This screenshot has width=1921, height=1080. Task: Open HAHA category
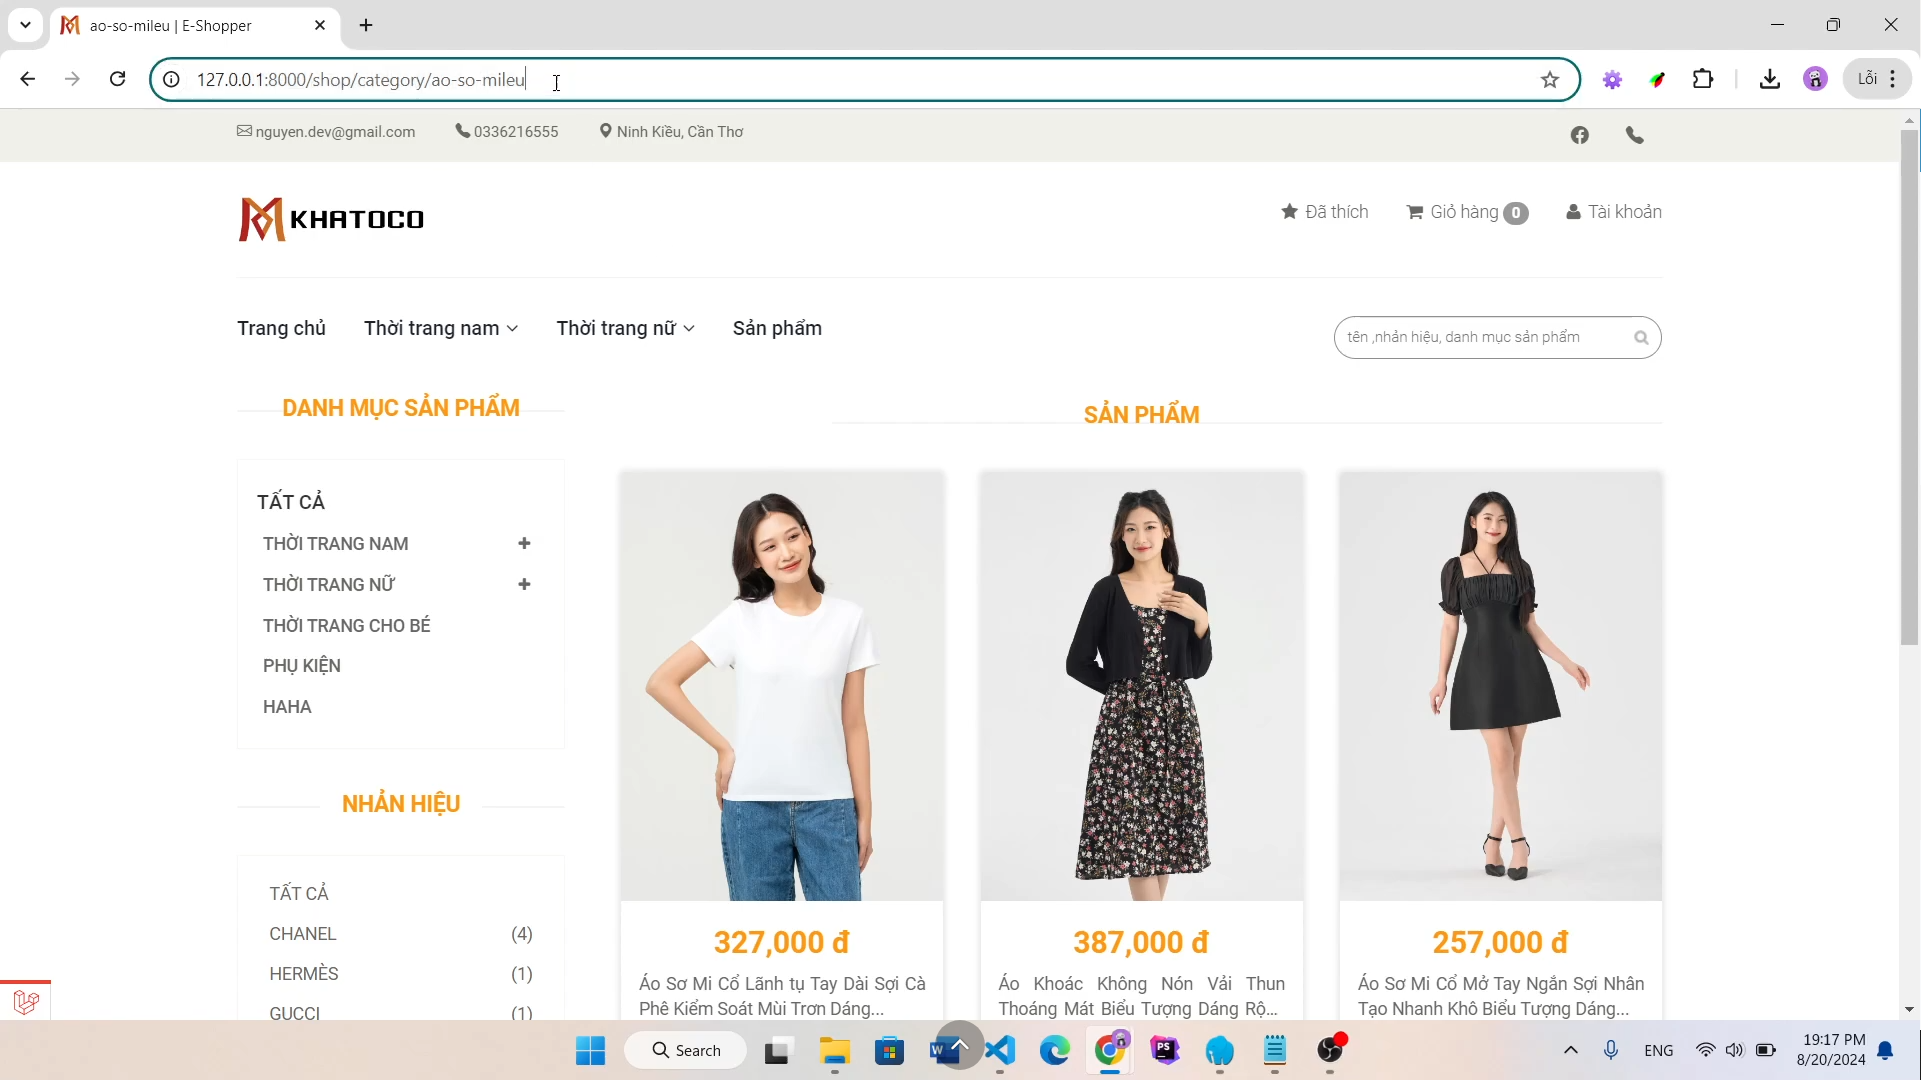click(x=287, y=707)
